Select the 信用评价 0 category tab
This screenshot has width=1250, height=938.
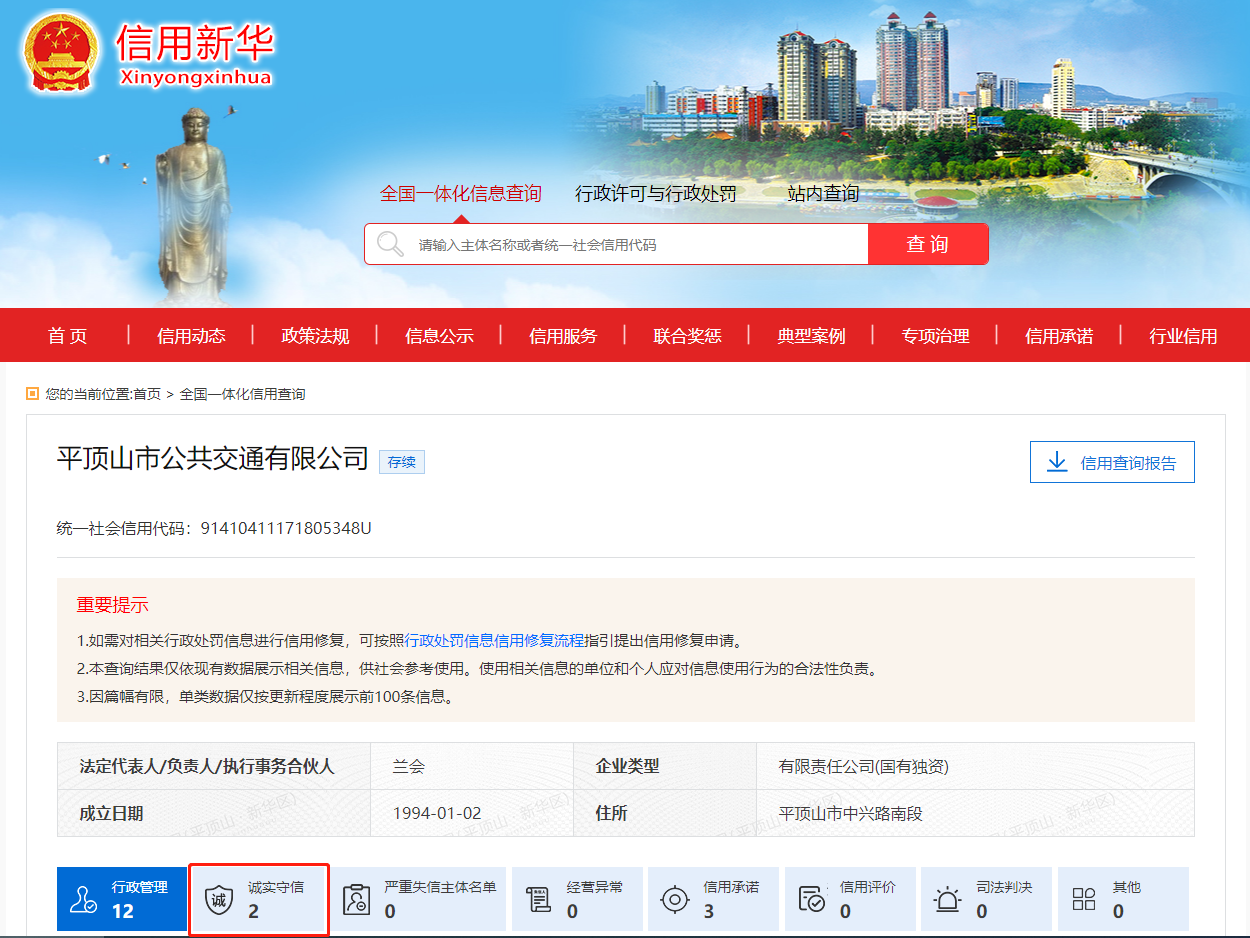[850, 899]
